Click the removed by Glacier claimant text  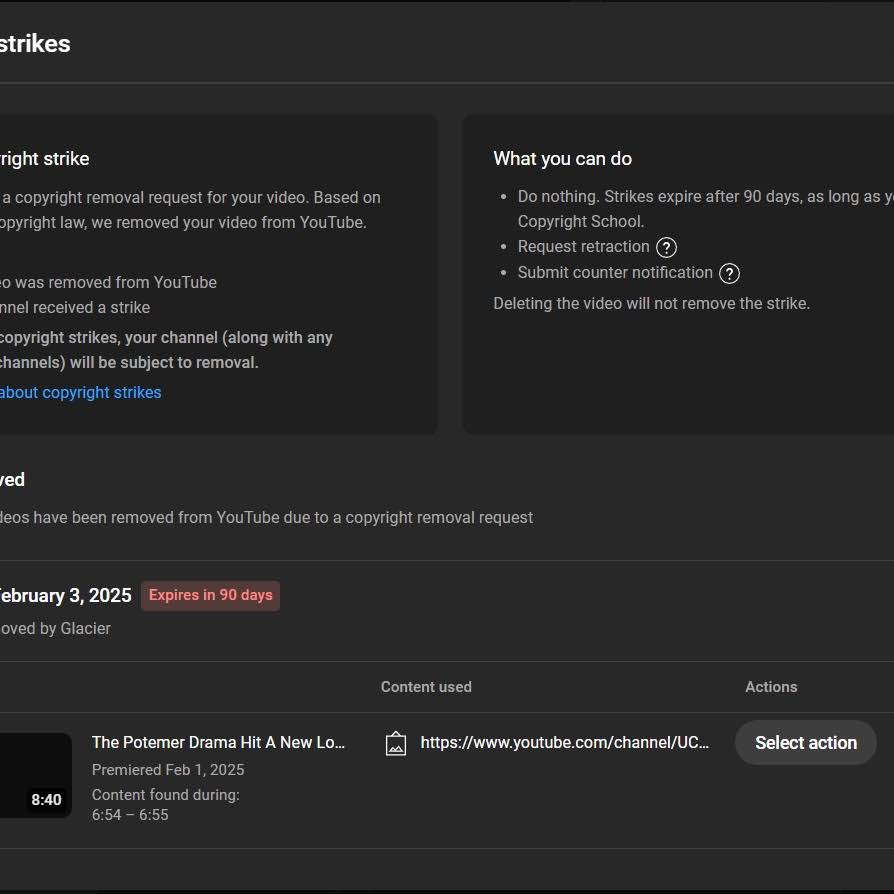pyautogui.click(x=56, y=629)
